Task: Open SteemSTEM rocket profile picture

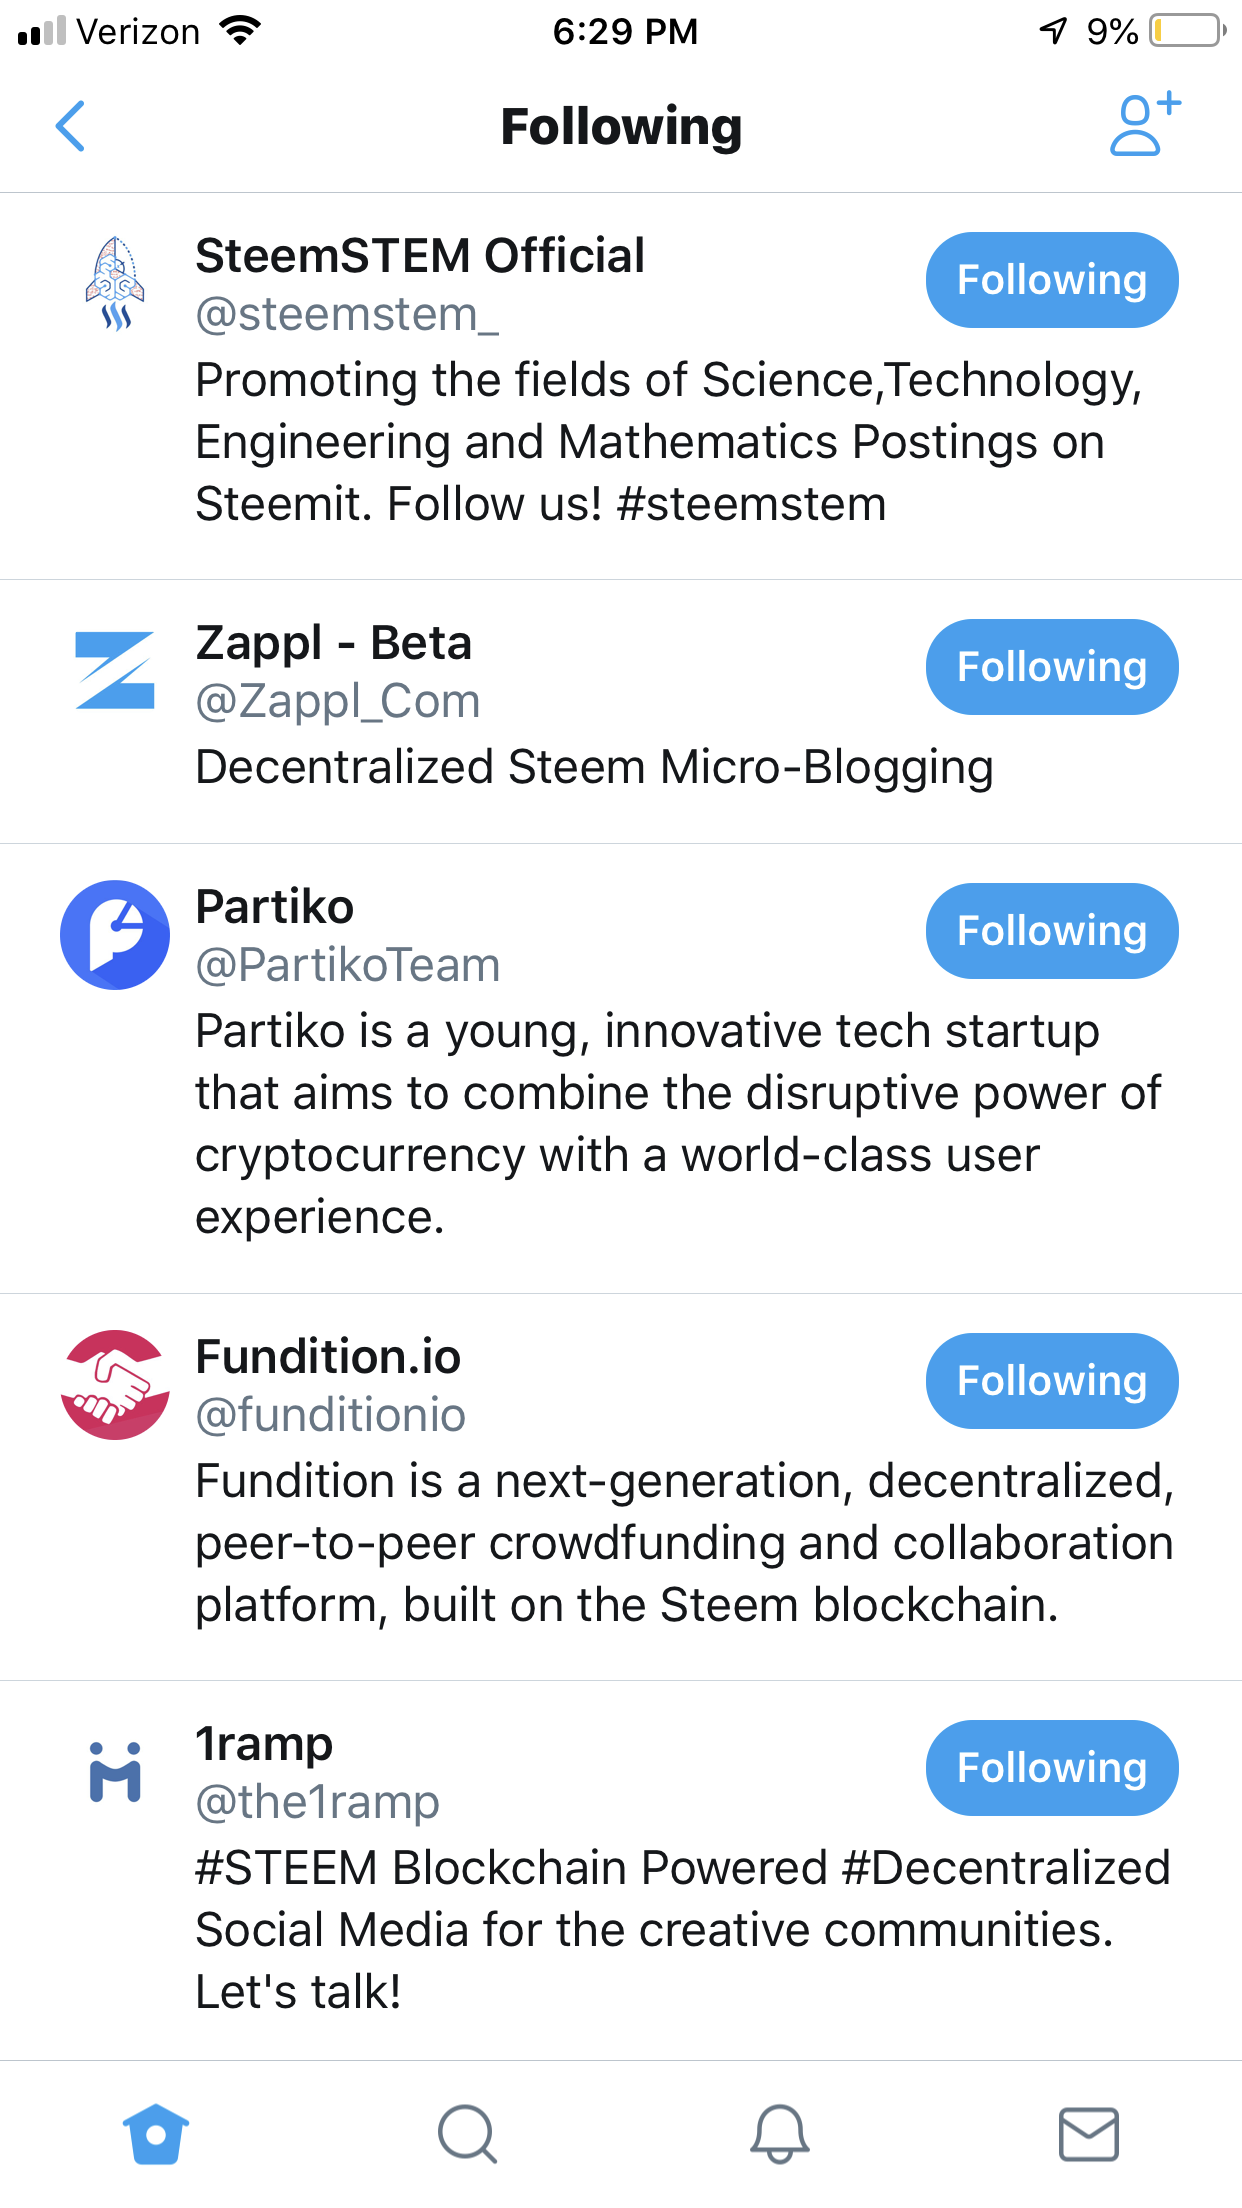Action: coord(115,284)
